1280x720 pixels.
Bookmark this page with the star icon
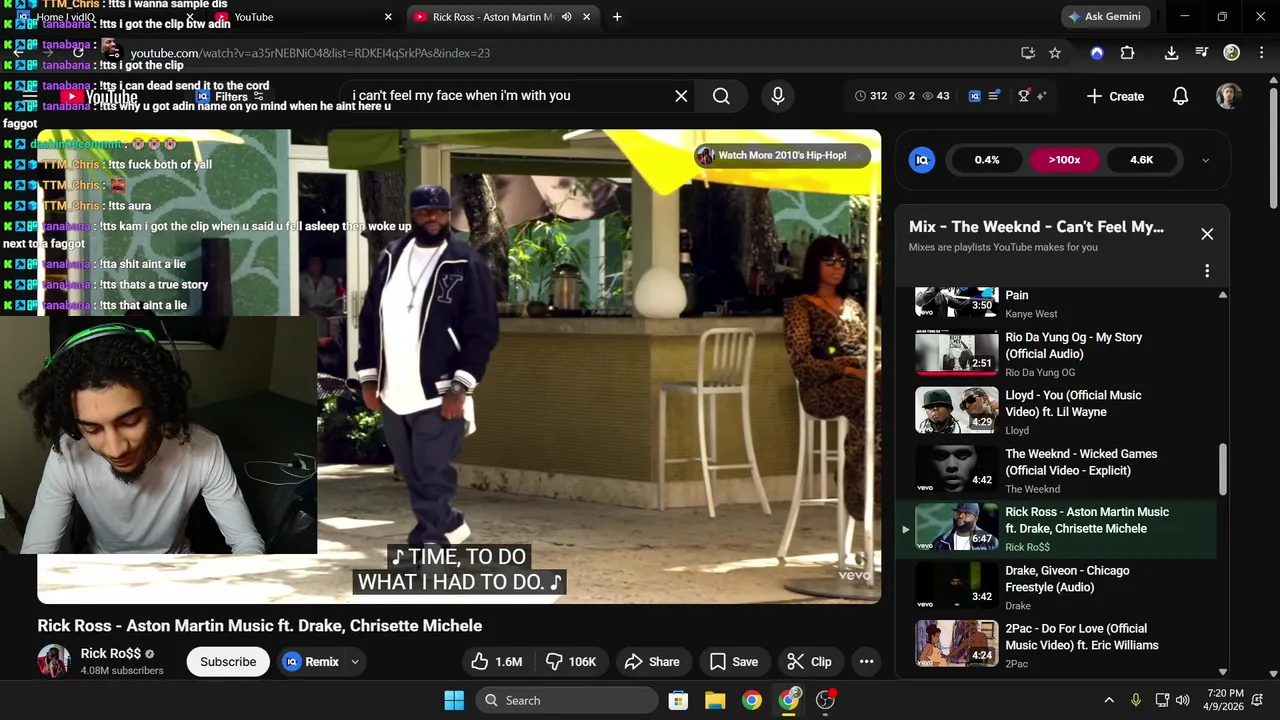pos(1055,53)
